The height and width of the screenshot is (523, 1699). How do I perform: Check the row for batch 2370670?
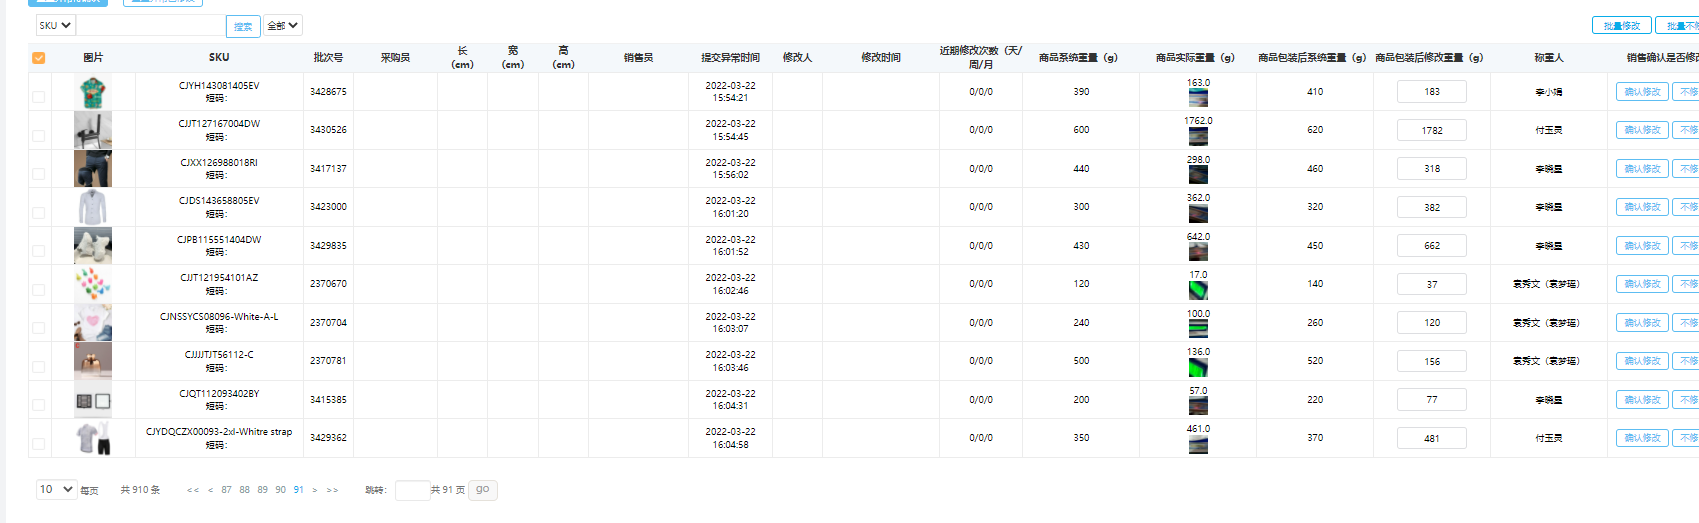point(39,289)
